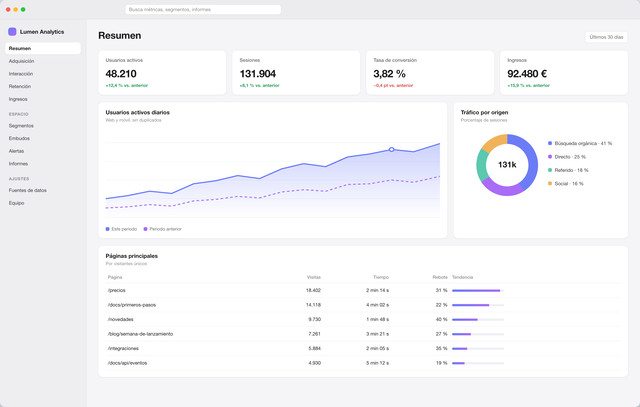The height and width of the screenshot is (407, 640).
Task: Open the Últimos 30 días date range selector
Action: tap(606, 37)
